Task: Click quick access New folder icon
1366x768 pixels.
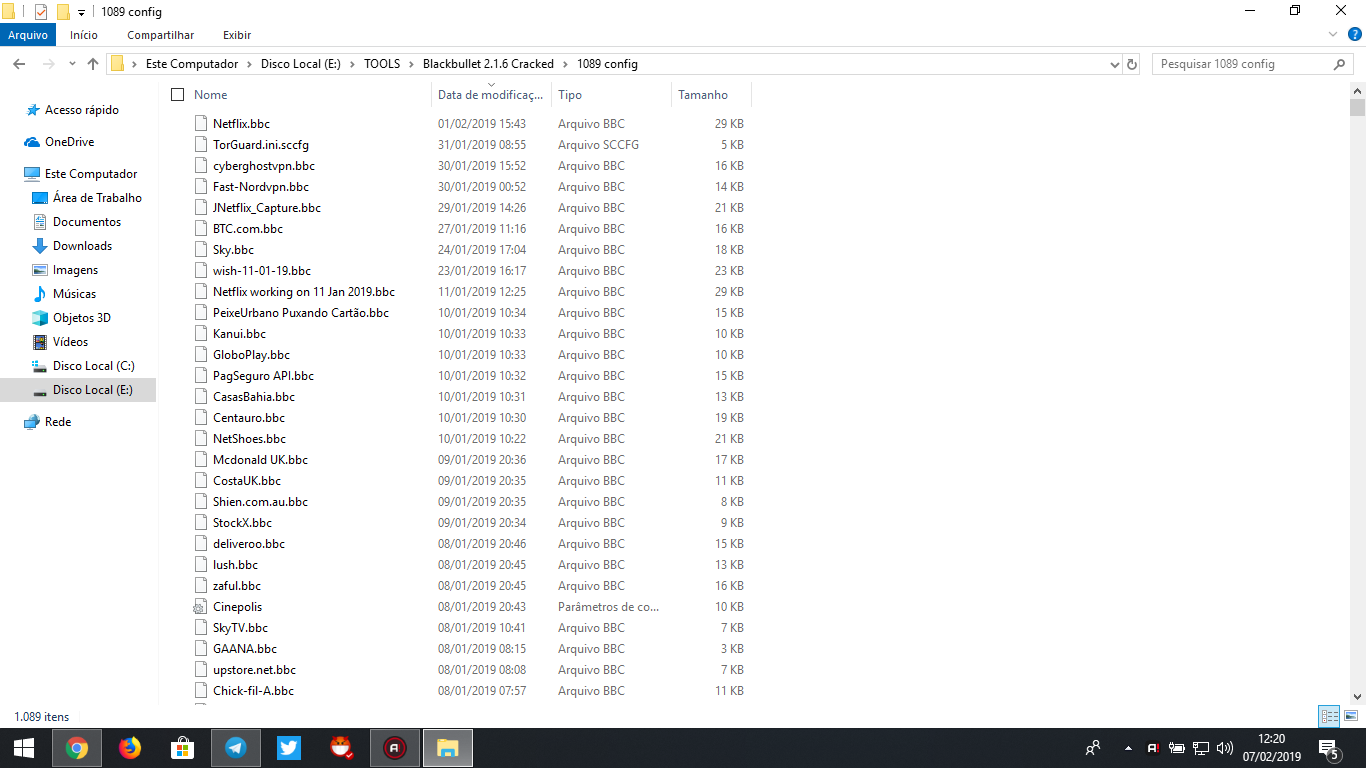Action: click(x=63, y=12)
